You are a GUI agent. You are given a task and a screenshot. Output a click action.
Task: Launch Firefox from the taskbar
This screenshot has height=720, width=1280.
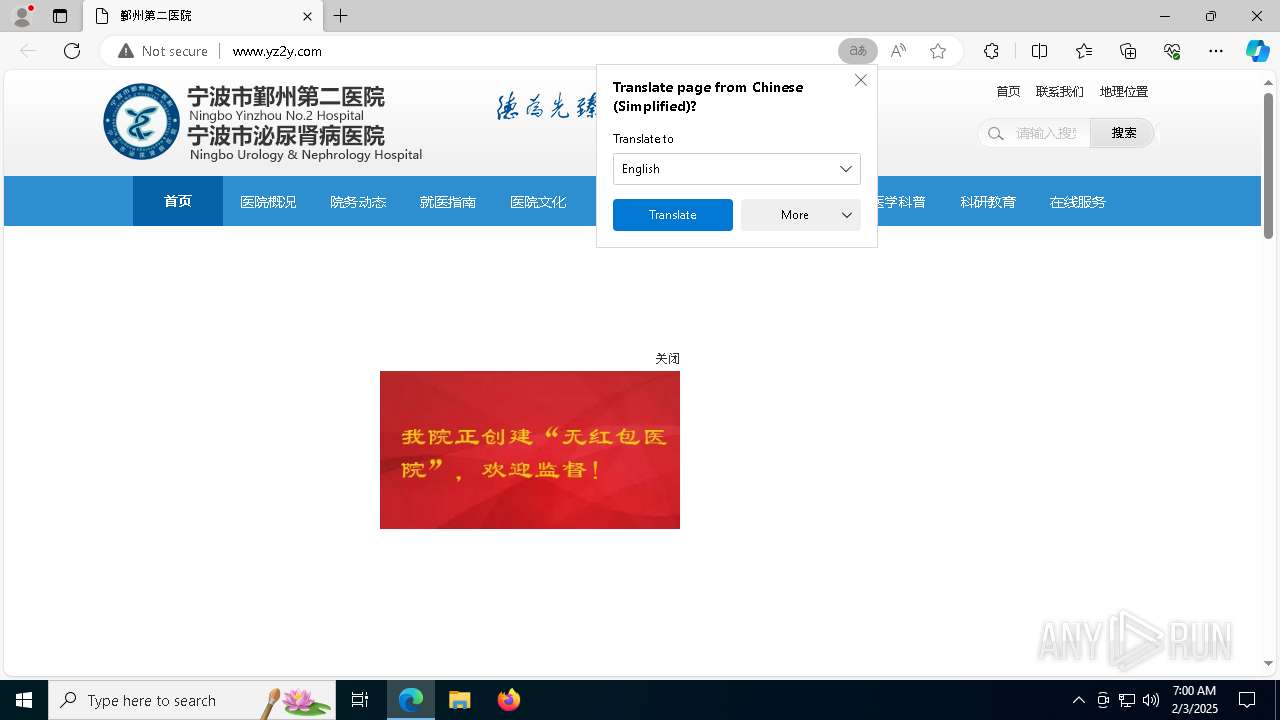coord(509,700)
